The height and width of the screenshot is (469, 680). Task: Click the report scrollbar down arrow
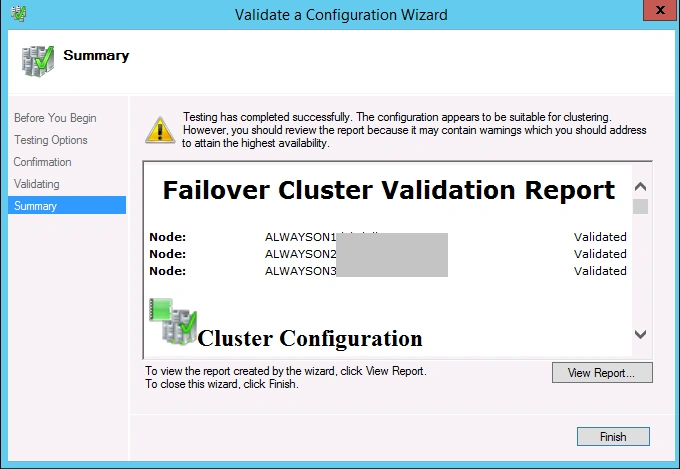click(641, 334)
